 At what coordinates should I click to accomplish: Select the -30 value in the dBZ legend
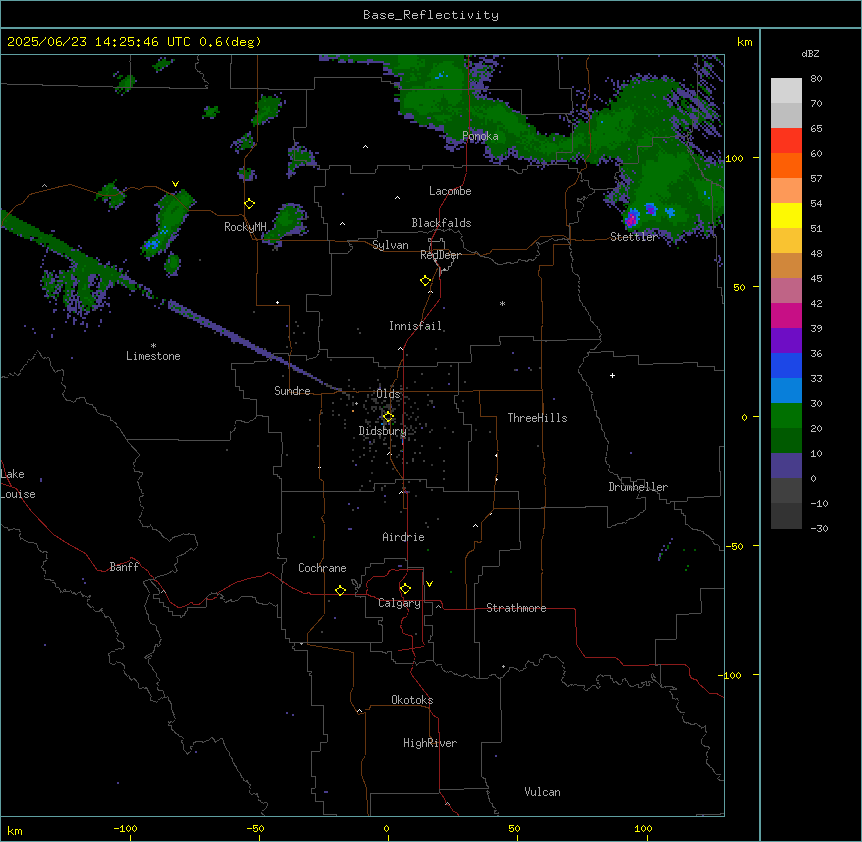pyautogui.click(x=819, y=528)
